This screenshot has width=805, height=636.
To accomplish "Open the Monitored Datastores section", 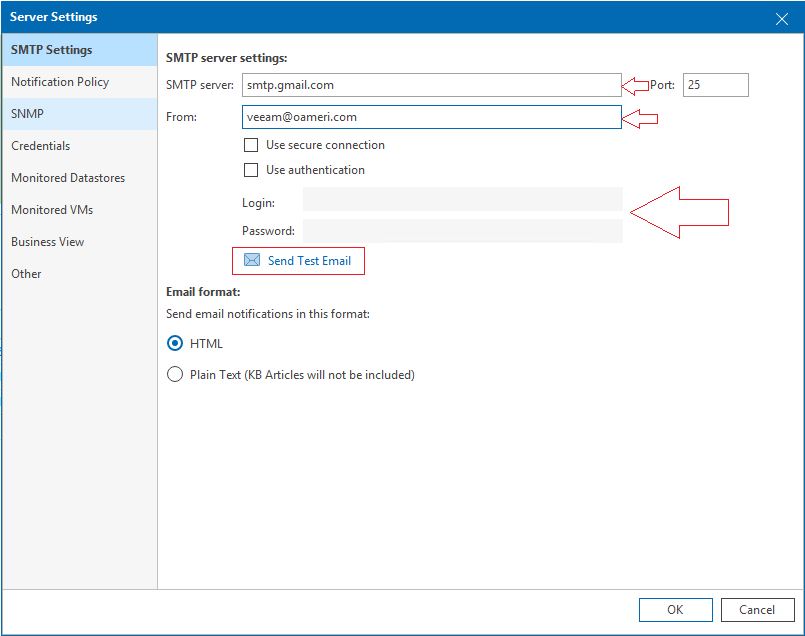I will [80, 178].
